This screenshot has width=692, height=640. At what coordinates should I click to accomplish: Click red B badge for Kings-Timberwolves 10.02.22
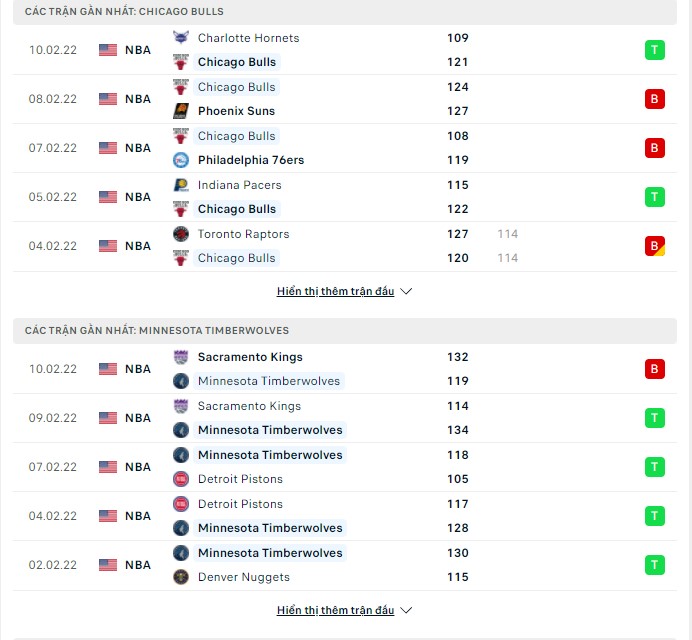655,369
